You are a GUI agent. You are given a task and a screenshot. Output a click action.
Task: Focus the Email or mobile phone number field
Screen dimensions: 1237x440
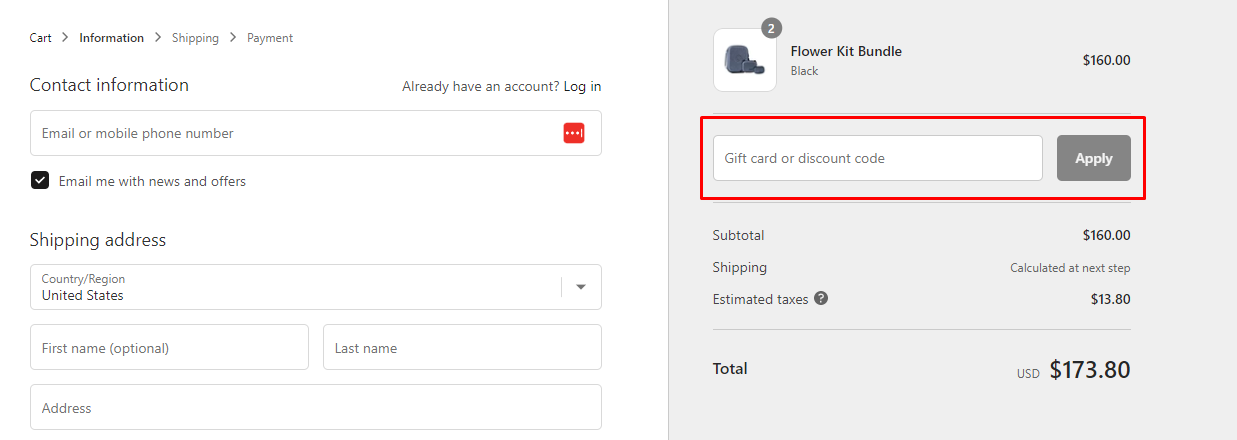click(x=316, y=133)
